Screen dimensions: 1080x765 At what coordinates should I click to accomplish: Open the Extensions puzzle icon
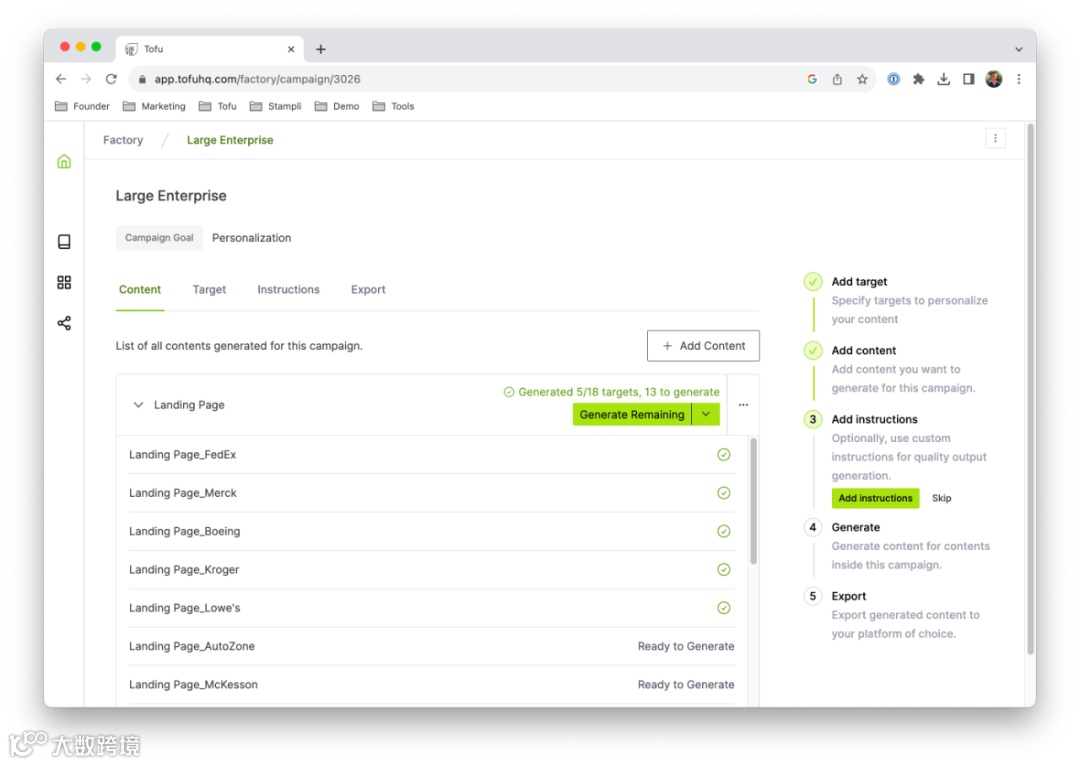click(x=918, y=79)
